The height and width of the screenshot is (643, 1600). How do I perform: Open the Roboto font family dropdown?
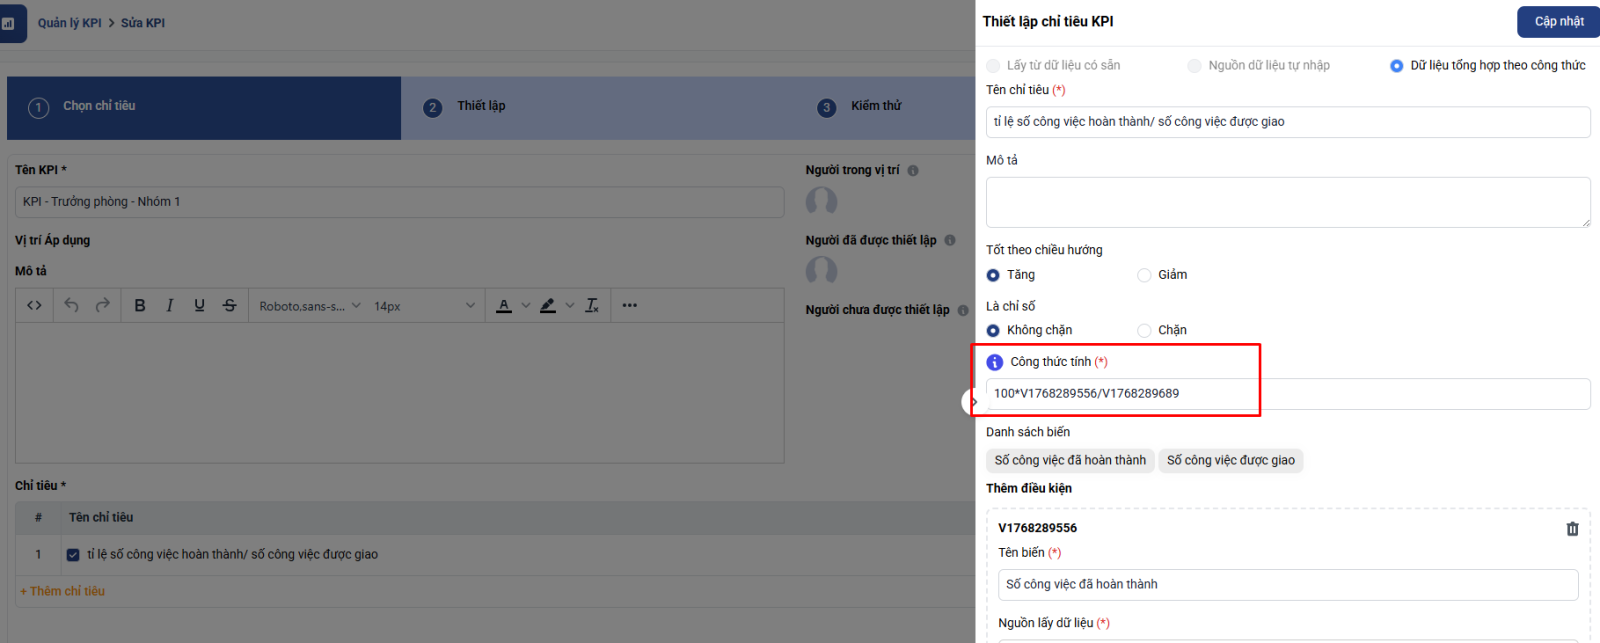tap(309, 306)
